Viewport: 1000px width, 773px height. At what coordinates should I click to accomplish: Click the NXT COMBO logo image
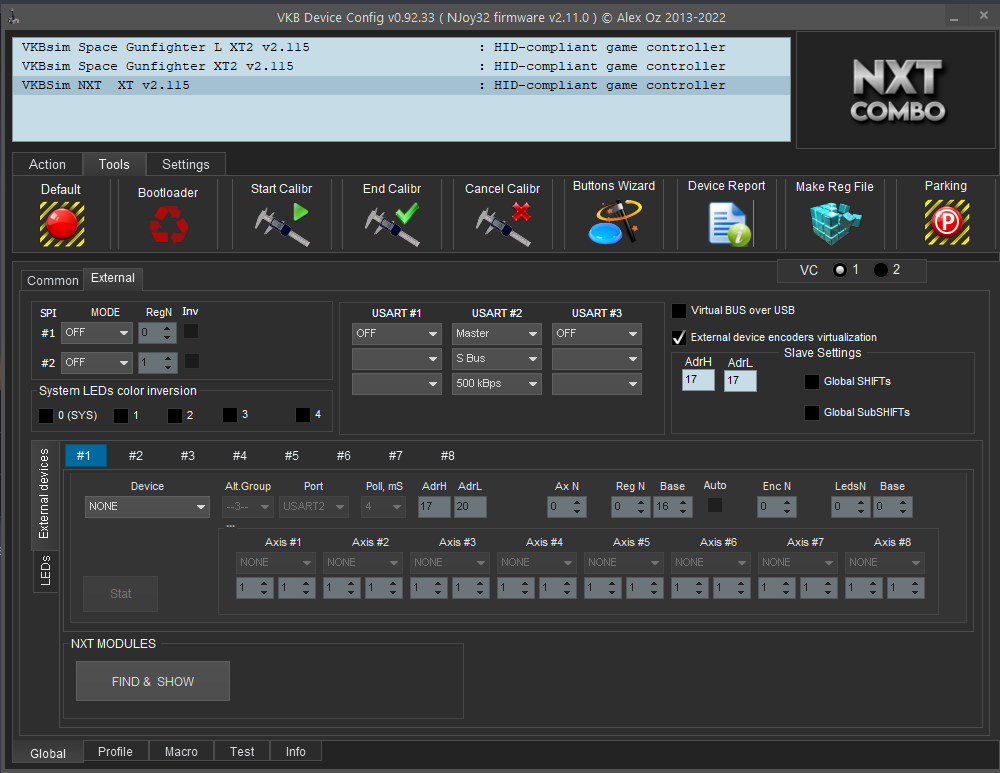(x=897, y=90)
